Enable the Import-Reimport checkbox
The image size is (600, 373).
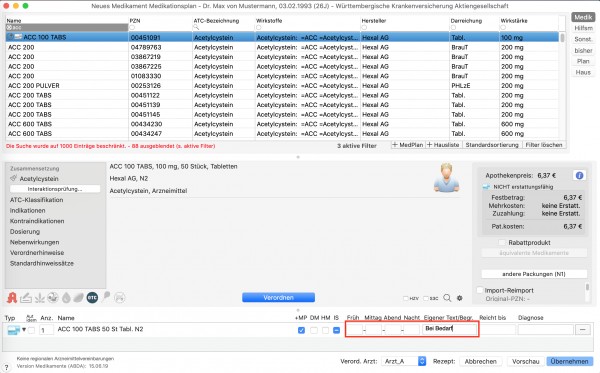coord(480,290)
